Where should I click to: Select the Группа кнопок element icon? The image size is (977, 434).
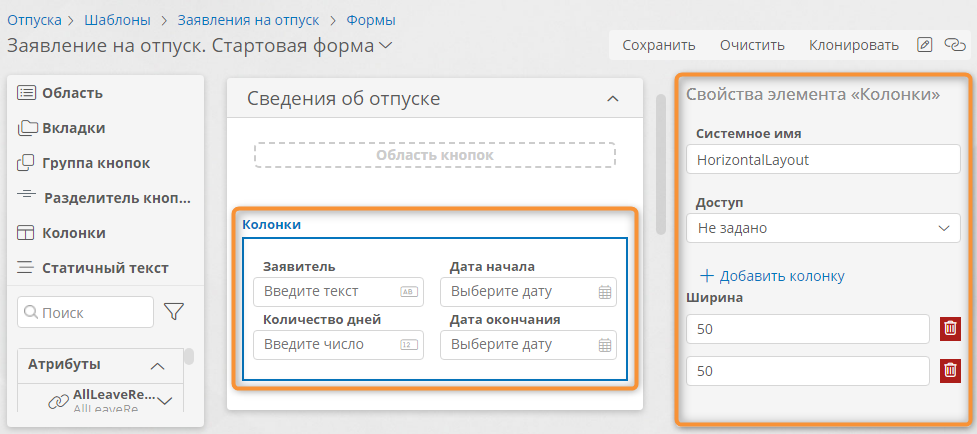[26, 163]
